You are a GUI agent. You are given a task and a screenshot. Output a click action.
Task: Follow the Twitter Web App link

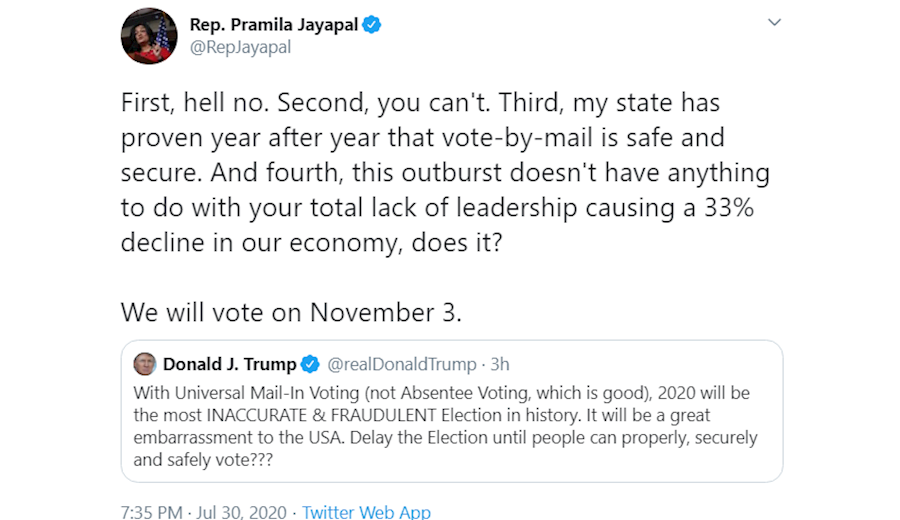pos(366,512)
